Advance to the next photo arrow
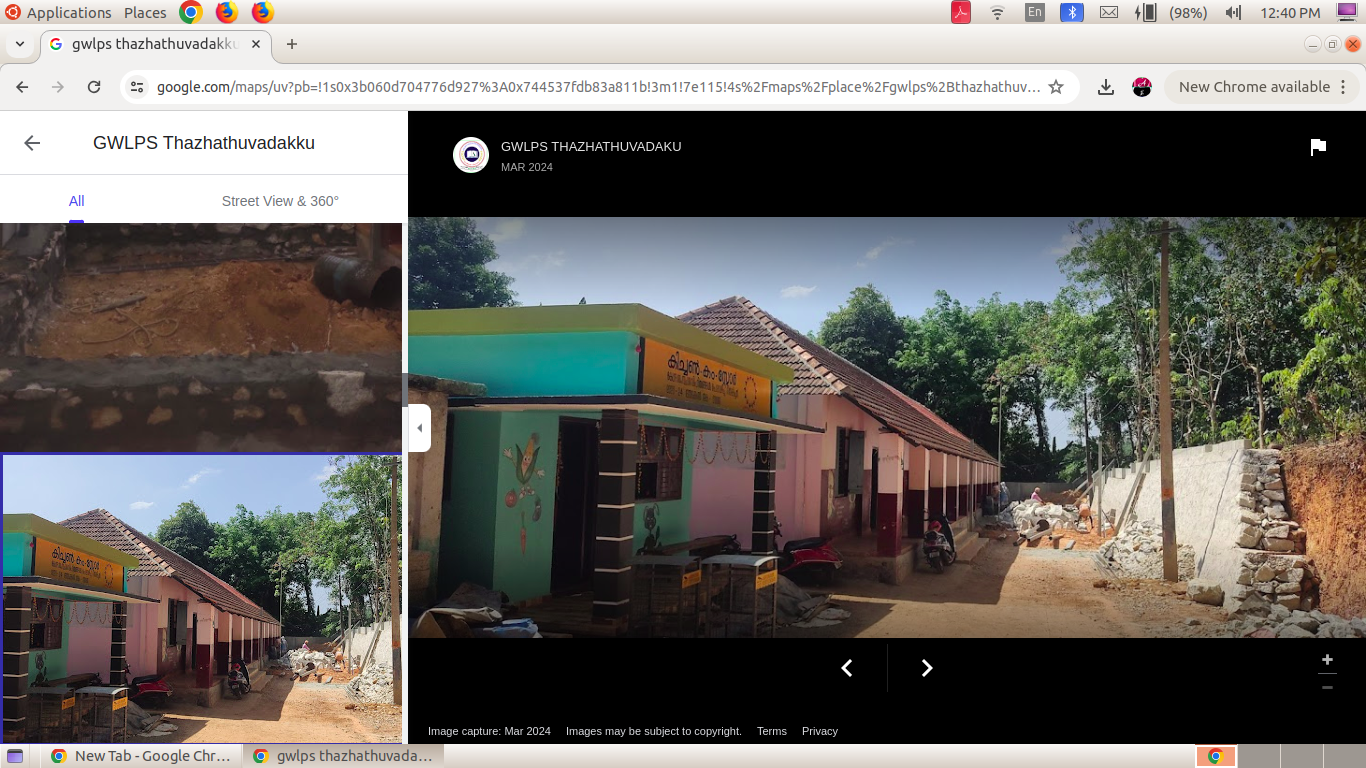Viewport: 1366px width, 768px height. point(926,668)
